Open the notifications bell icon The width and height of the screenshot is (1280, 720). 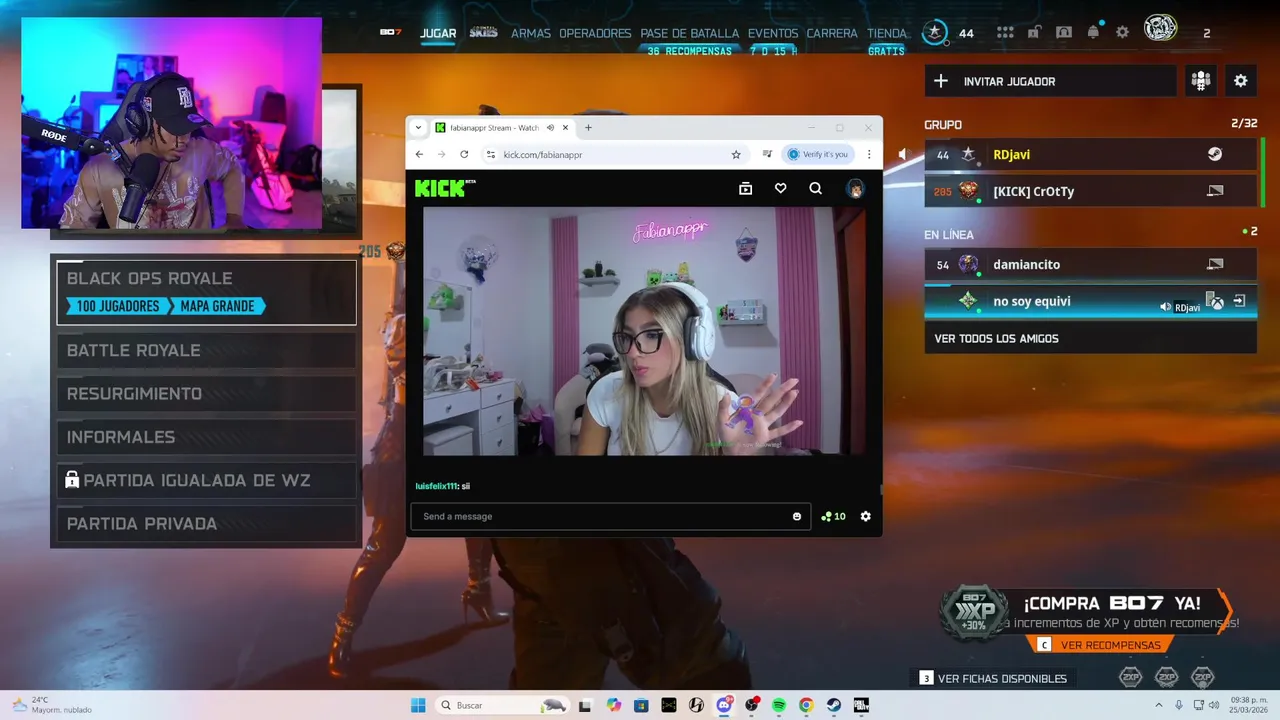1093,32
